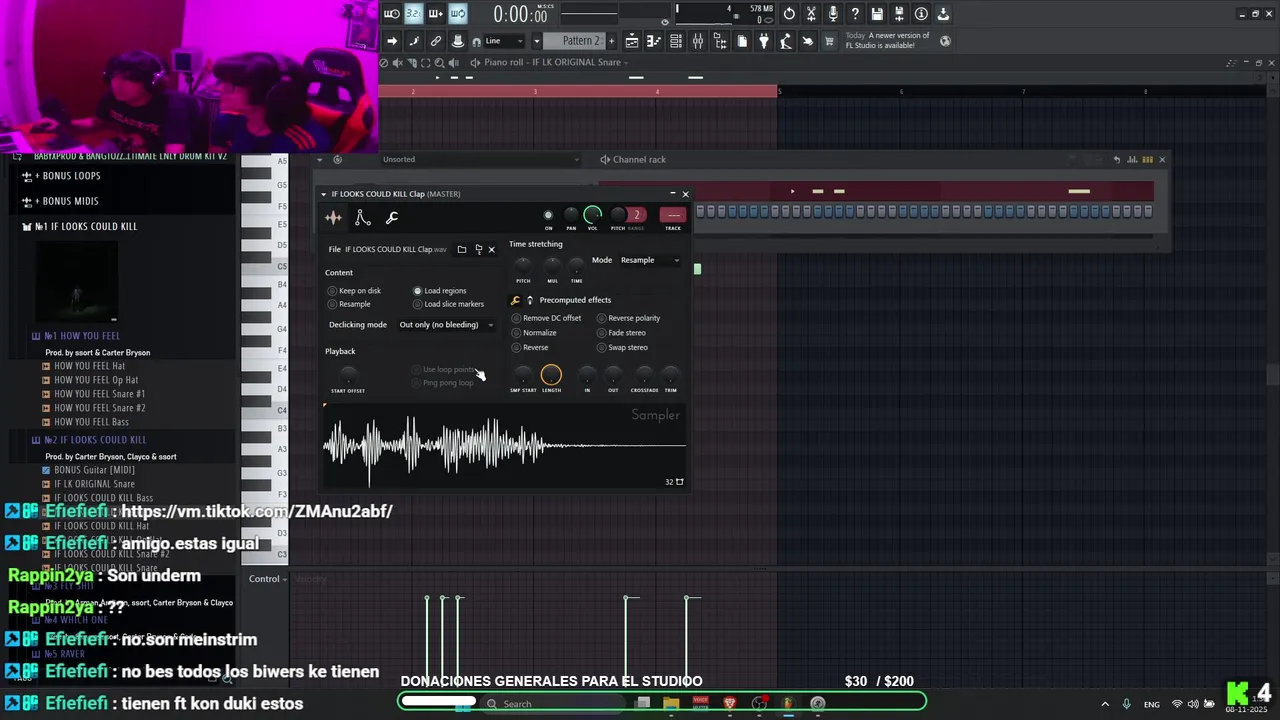
Task: Open the browser folder for sample file
Action: pos(461,249)
